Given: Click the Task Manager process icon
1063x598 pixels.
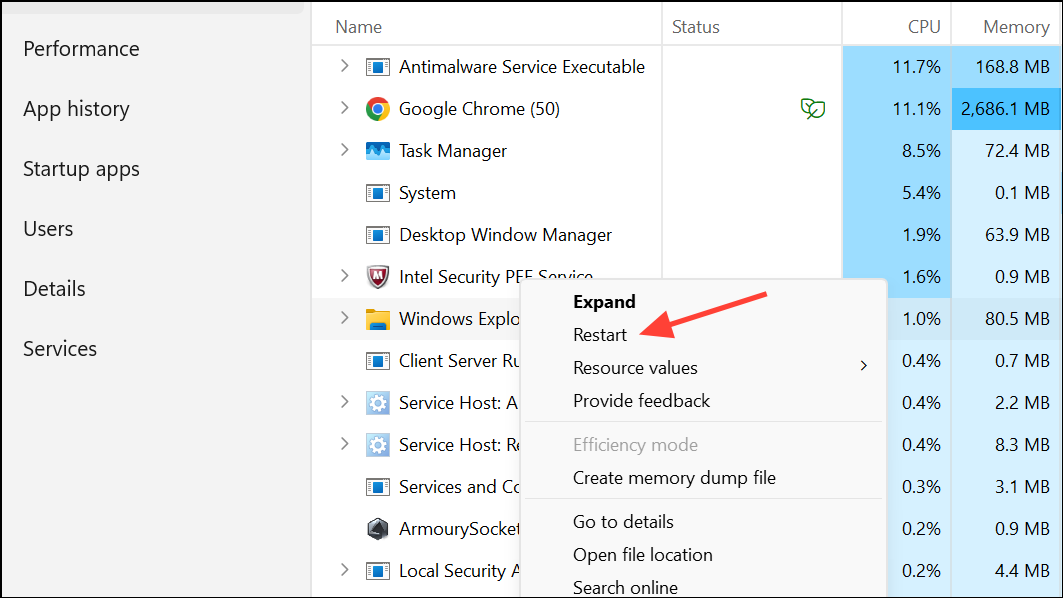Looking at the screenshot, I should click(x=378, y=151).
